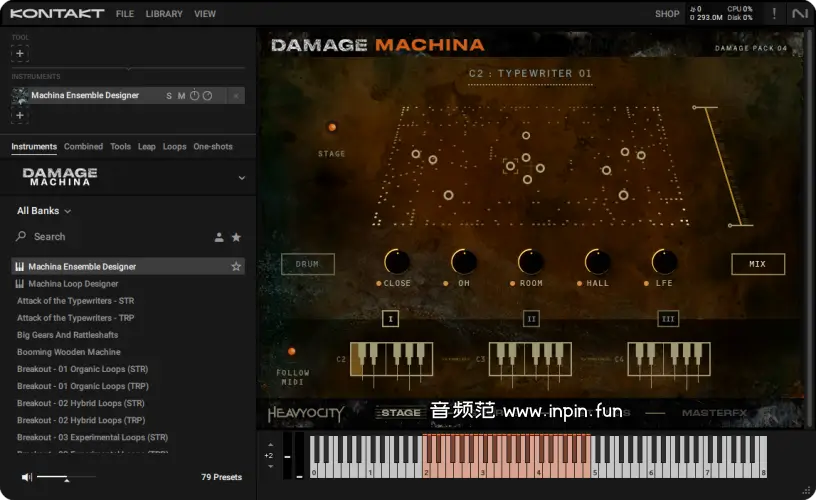Click the magnifier search icon
This screenshot has height=500, width=816.
[x=21, y=236]
